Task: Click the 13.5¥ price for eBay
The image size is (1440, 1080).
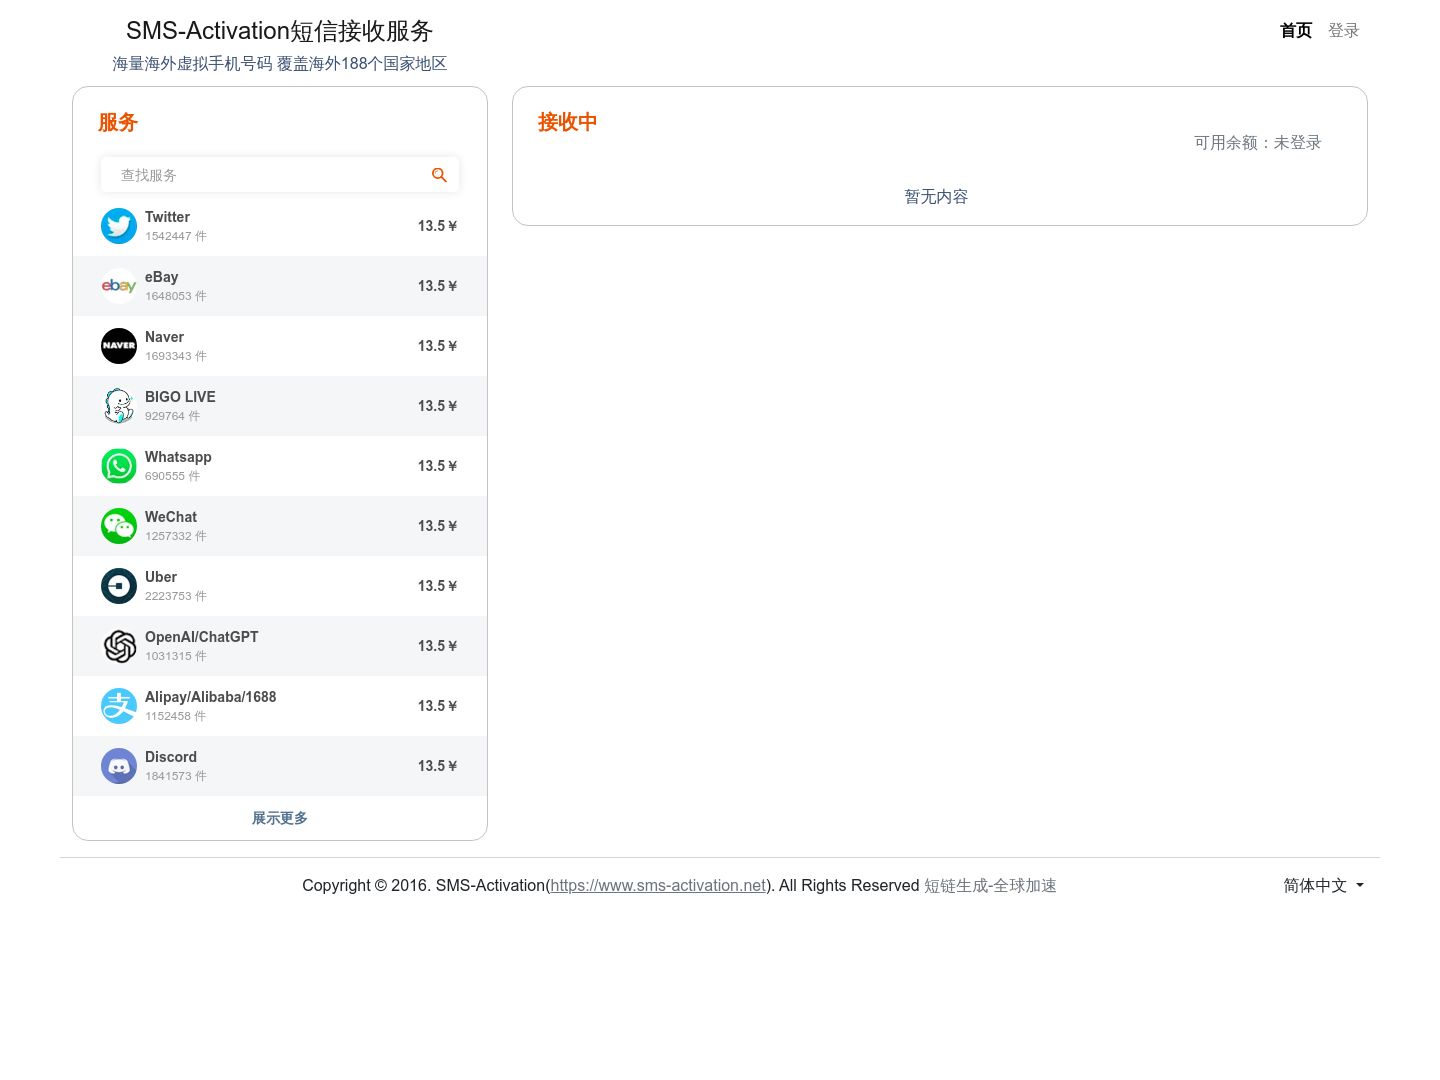Action: pyautogui.click(x=438, y=286)
